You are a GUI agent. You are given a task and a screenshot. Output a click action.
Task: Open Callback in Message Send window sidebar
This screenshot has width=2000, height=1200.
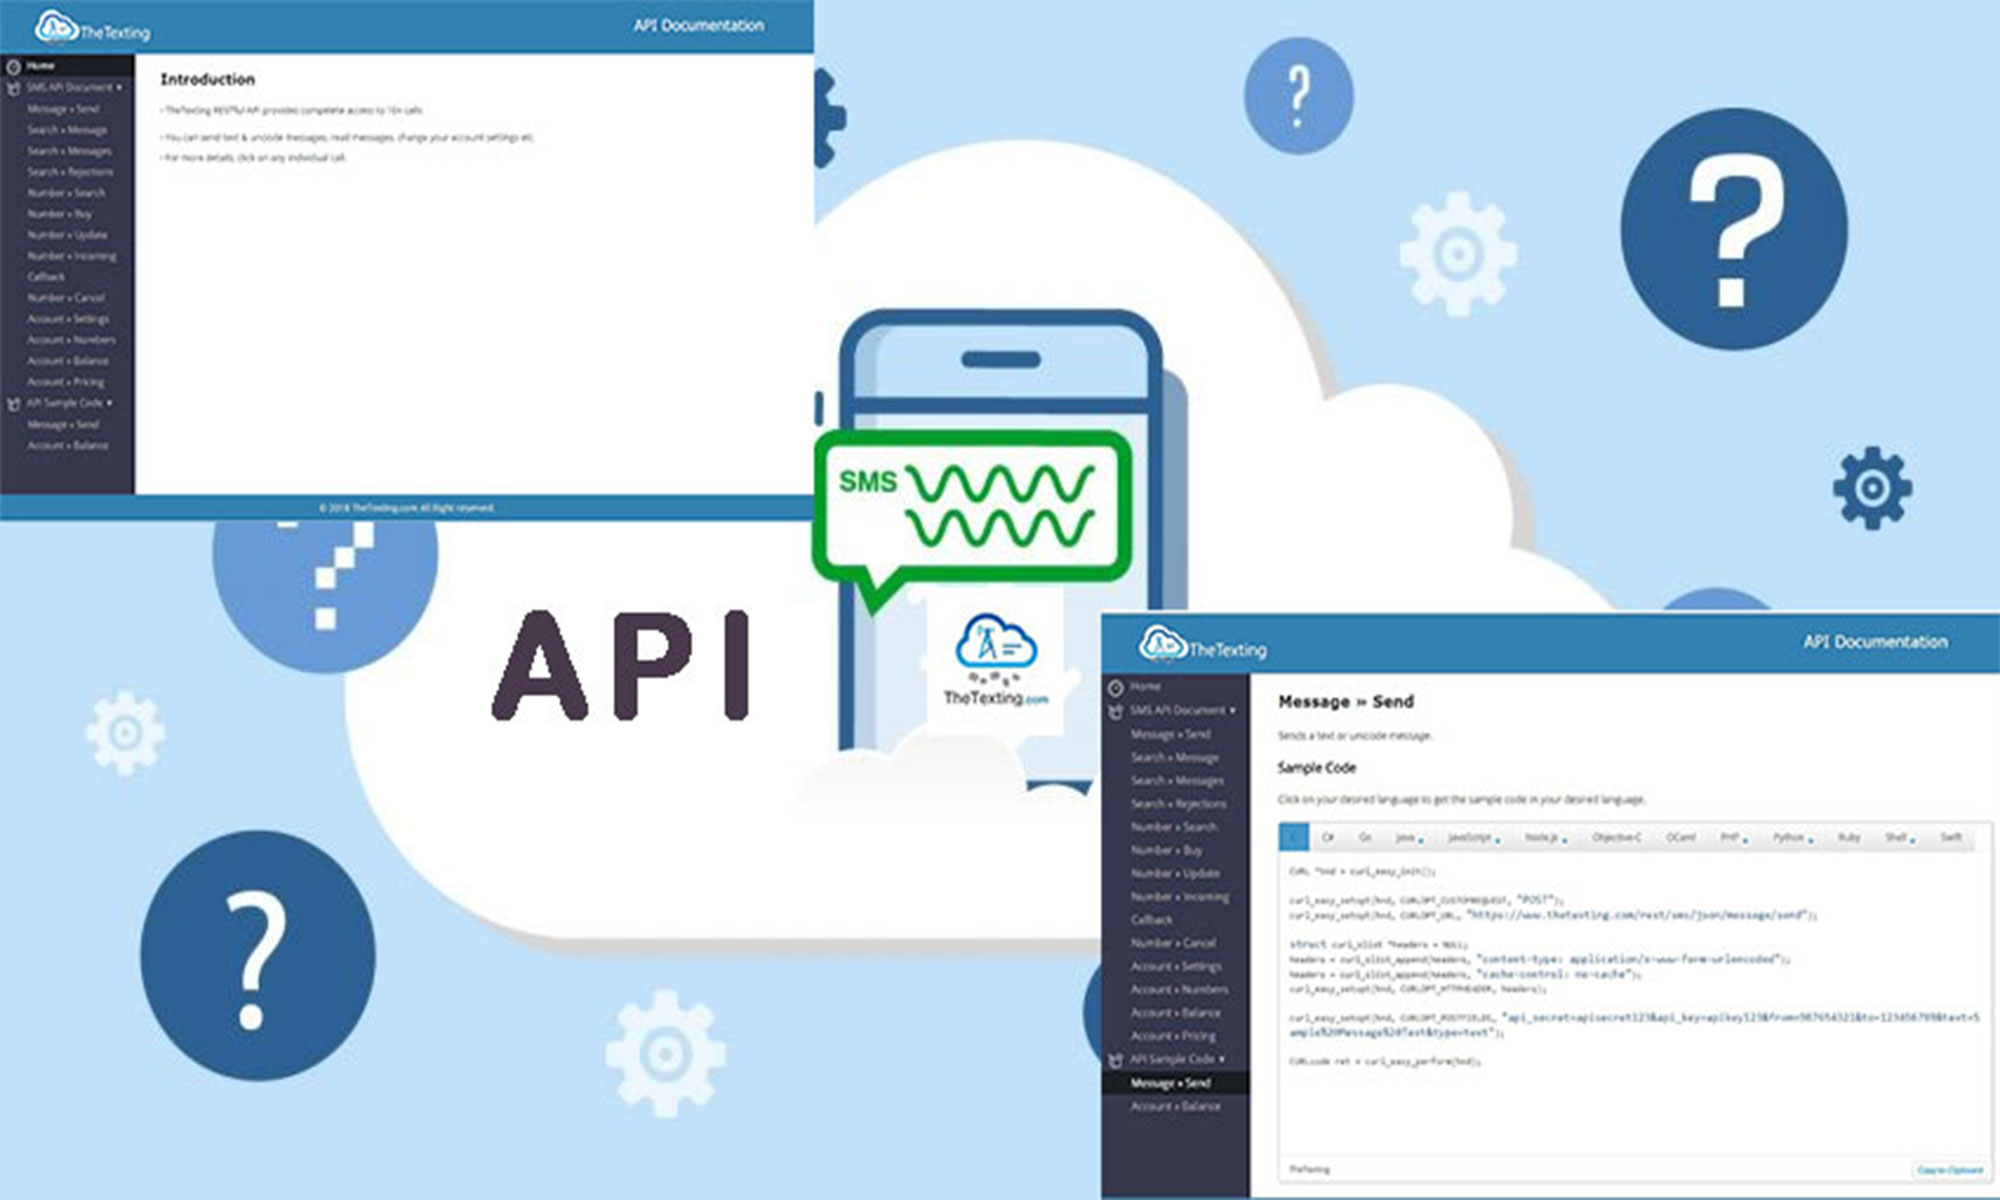coord(1152,920)
